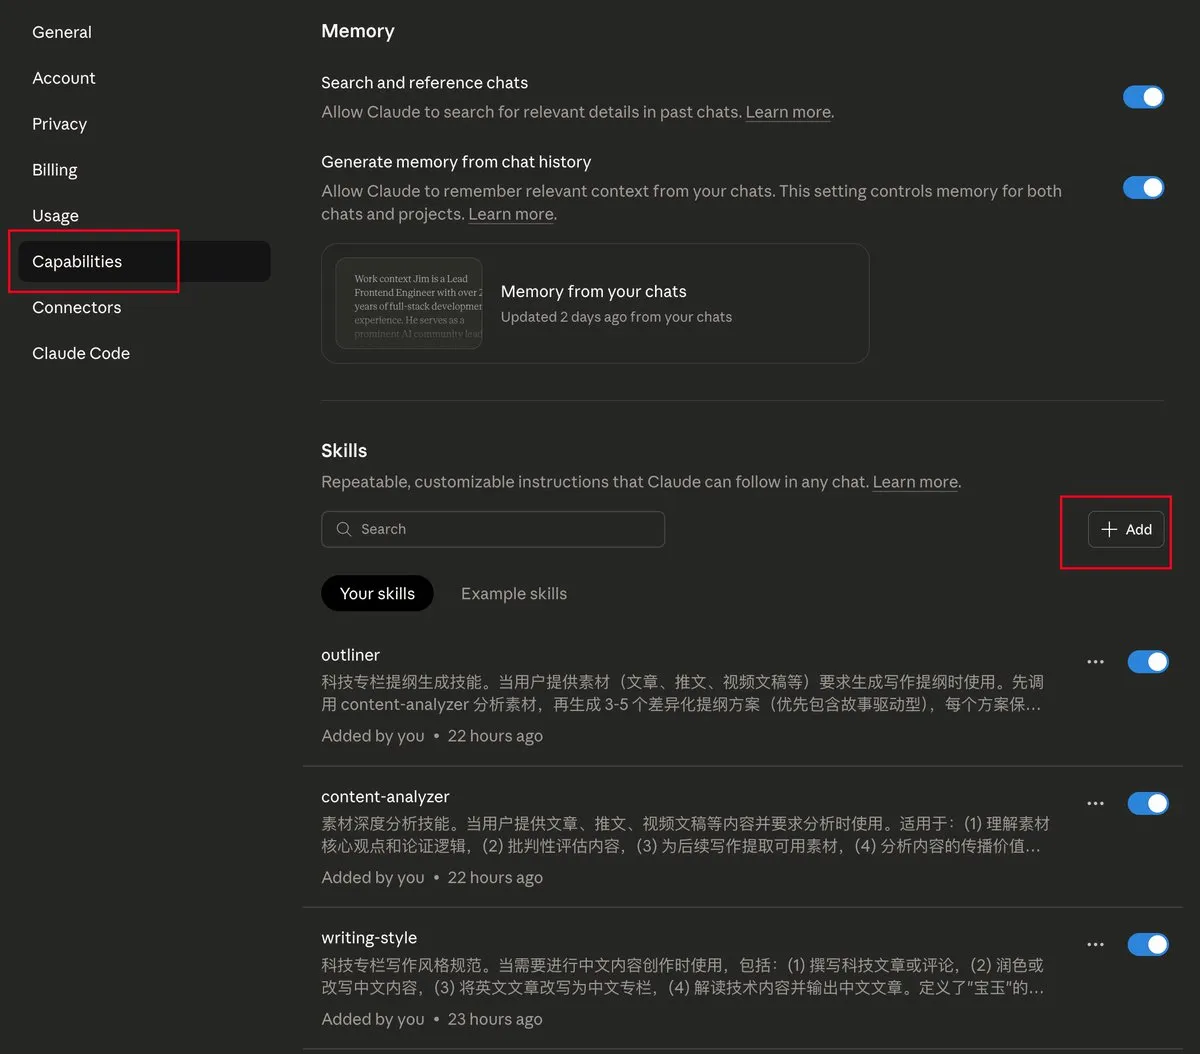Viewport: 1200px width, 1054px height.
Task: Open options menu for outliner skill
Action: pyautogui.click(x=1095, y=662)
